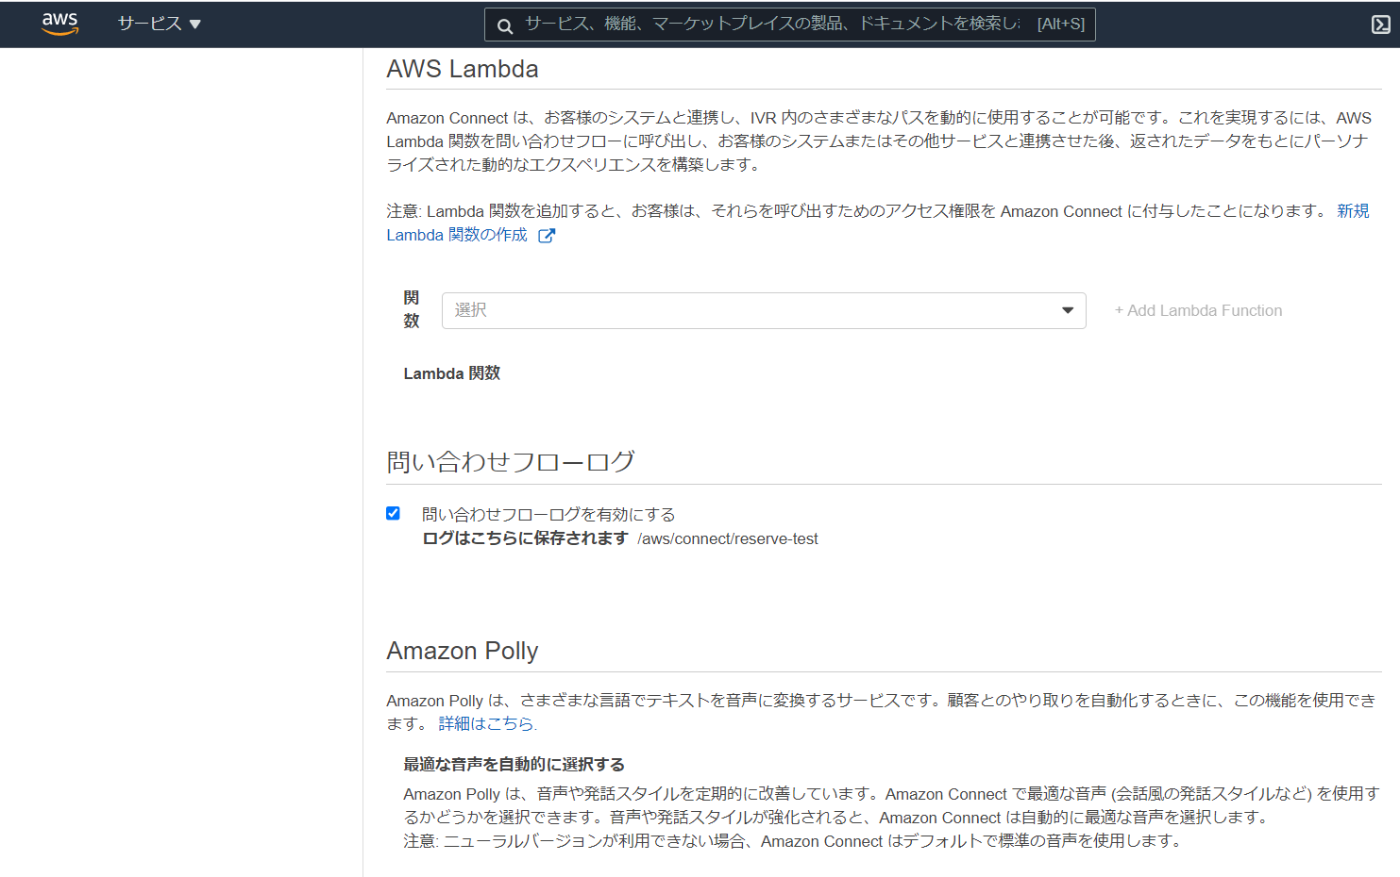Click the AWS Lambda section heading
The image size is (1400, 877).
462,69
